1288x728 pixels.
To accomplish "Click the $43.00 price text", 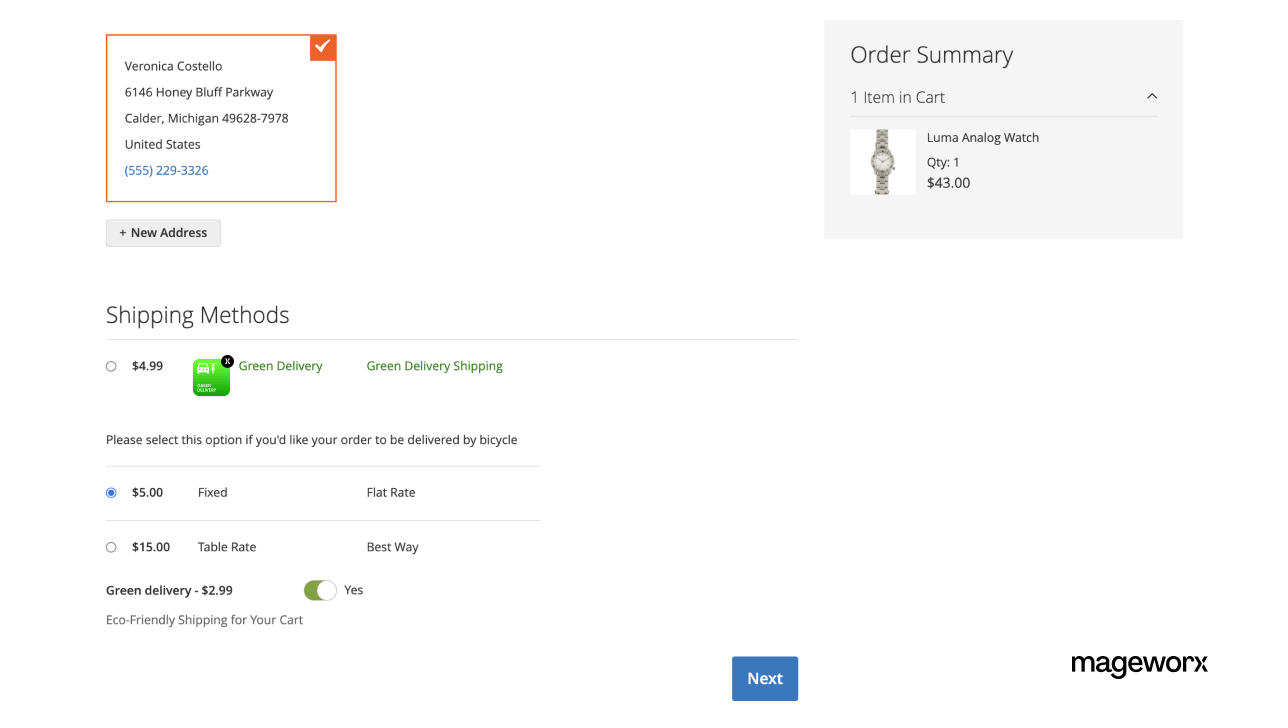I will tap(948, 182).
